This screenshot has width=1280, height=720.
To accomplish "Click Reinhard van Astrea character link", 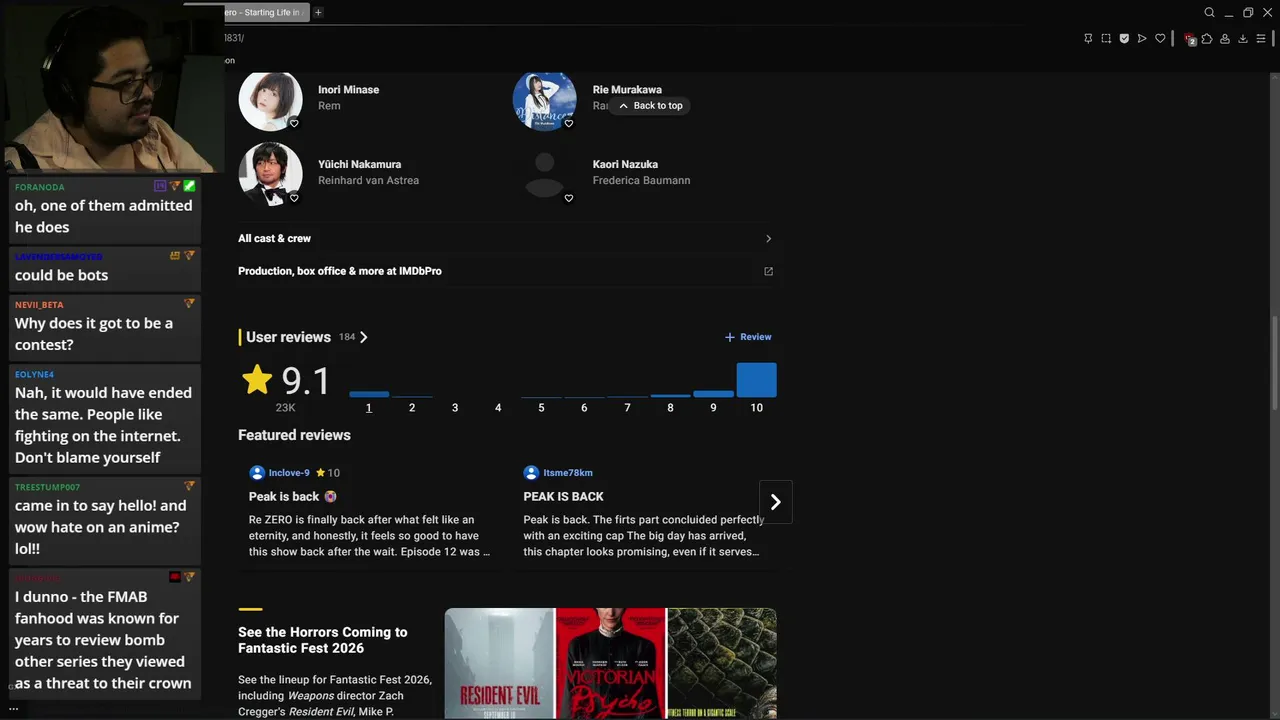I will (x=368, y=181).
